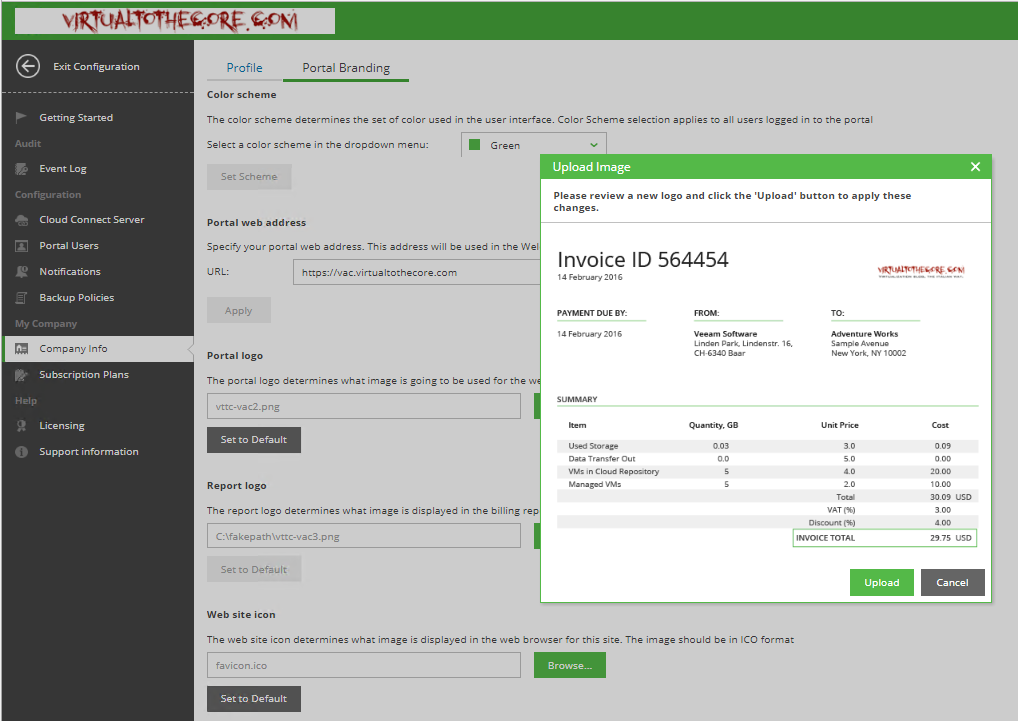This screenshot has width=1018, height=721.
Task: Click the Exit Configuration back arrow icon
Action: coord(28,66)
